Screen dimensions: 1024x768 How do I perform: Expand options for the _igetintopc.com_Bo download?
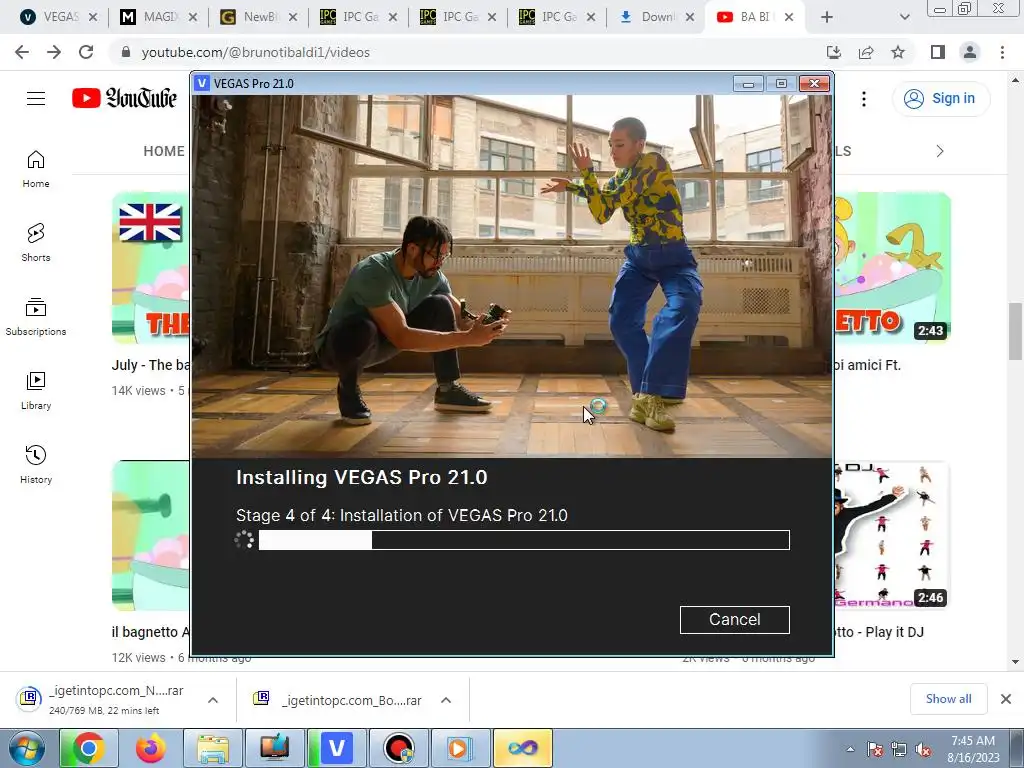pyautogui.click(x=446, y=700)
